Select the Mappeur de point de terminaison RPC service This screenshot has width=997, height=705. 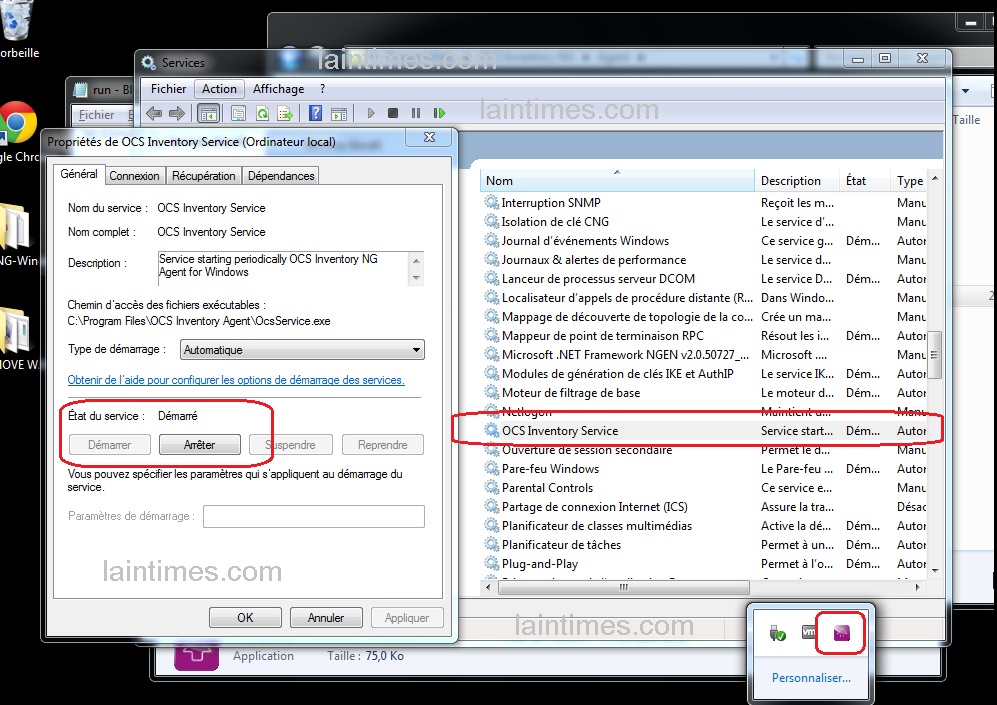coord(705,336)
